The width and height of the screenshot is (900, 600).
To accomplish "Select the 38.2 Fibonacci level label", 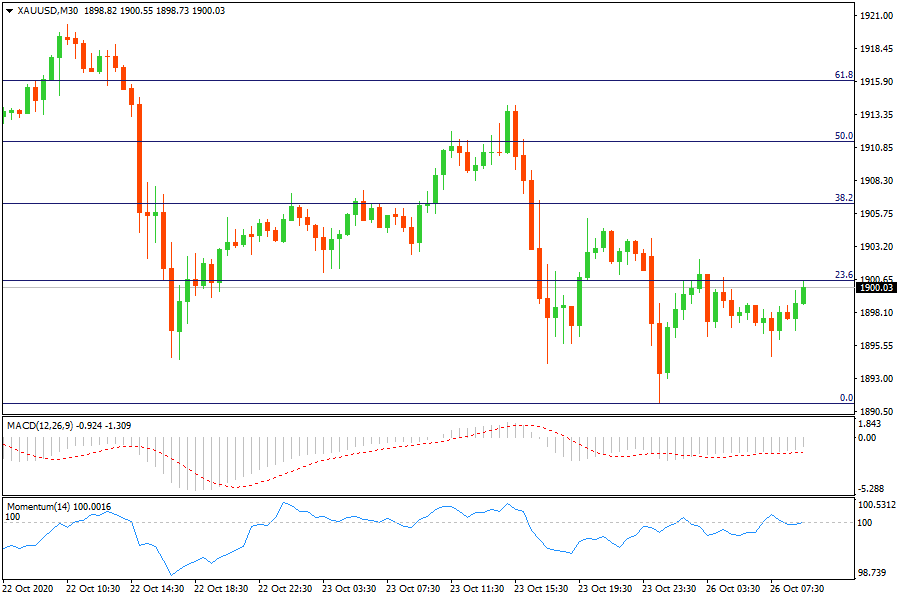I will tap(843, 198).
